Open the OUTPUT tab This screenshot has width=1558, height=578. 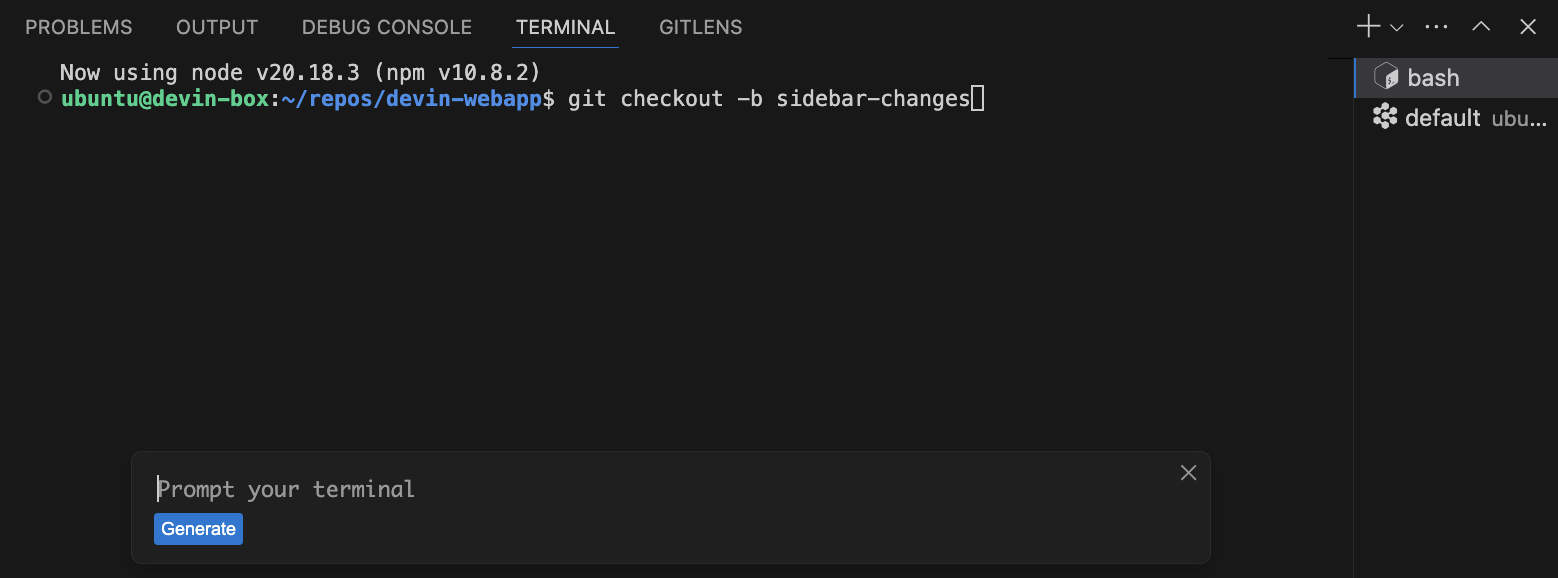click(x=217, y=27)
